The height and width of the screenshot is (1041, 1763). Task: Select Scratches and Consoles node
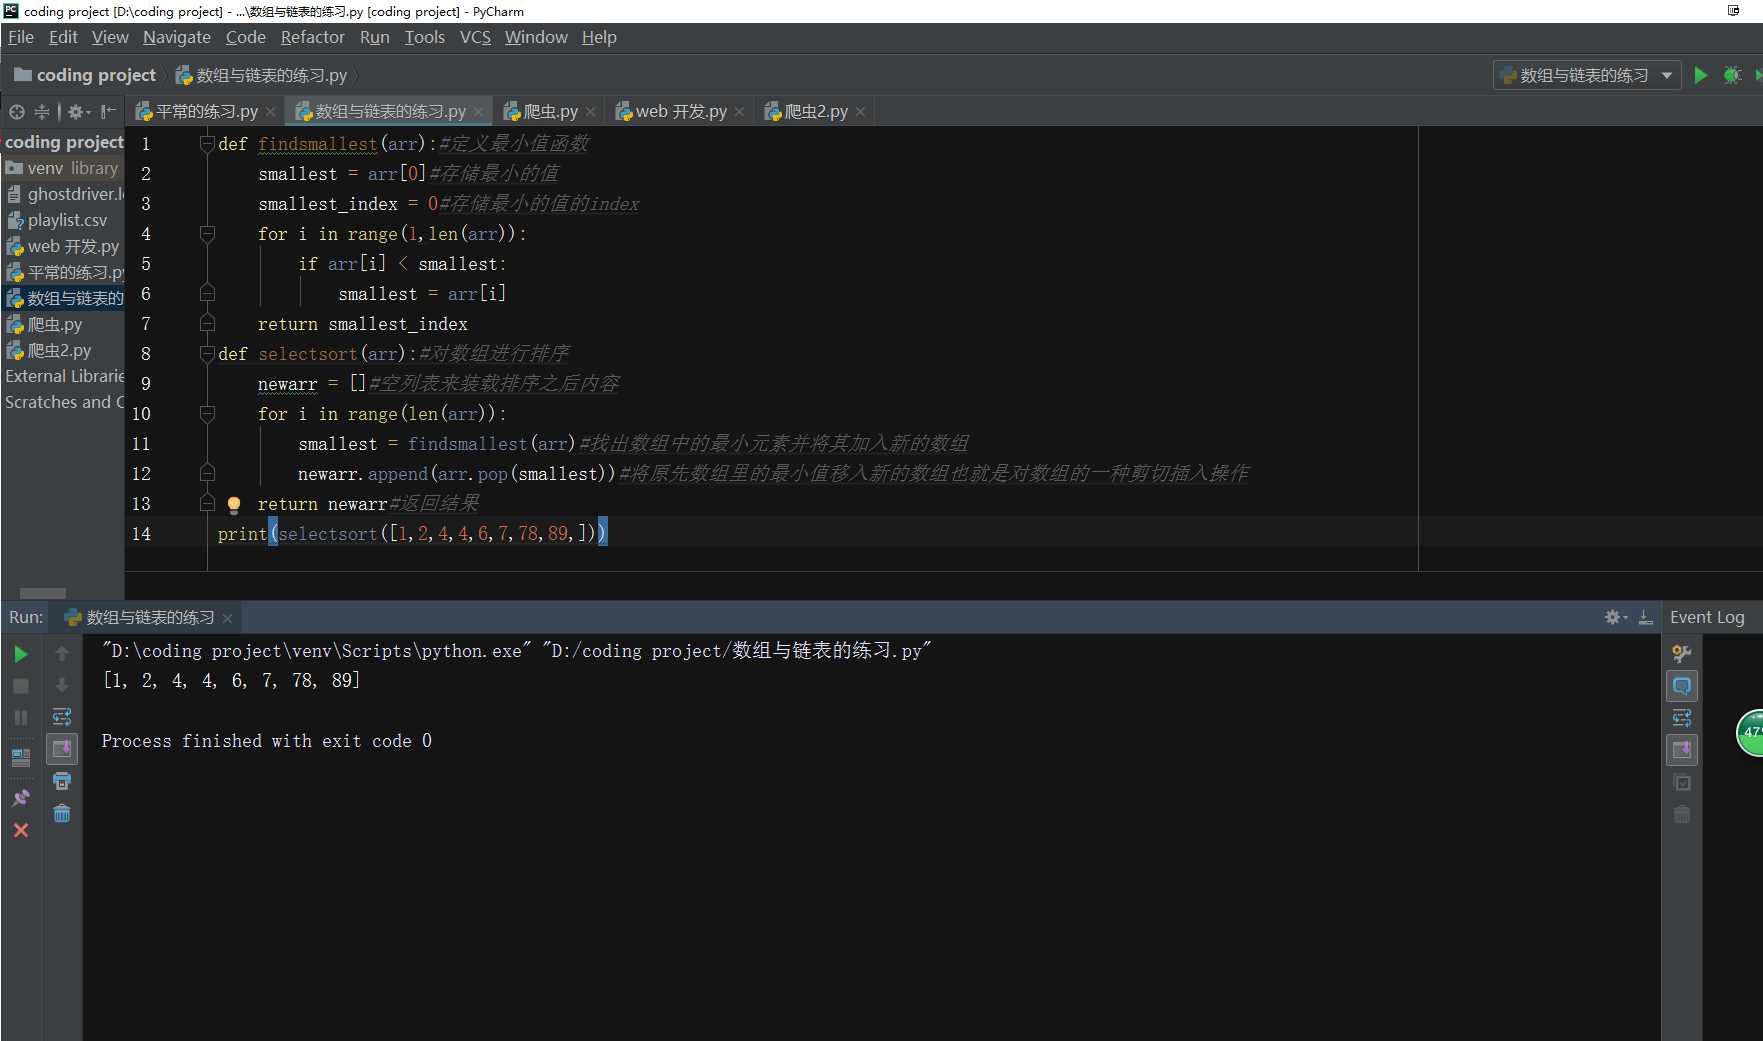[x=64, y=402]
